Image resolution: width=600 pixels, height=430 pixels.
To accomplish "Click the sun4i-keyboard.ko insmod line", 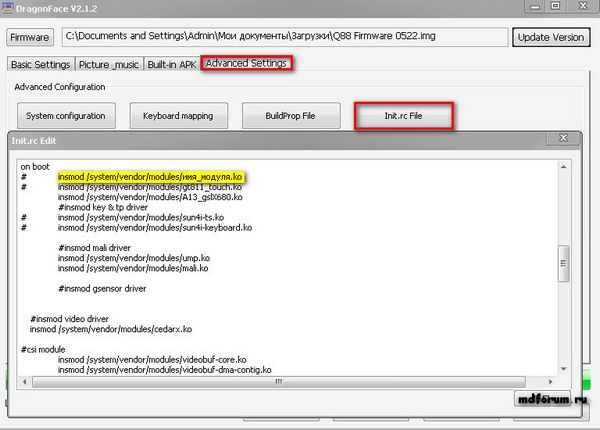I will coord(155,228).
